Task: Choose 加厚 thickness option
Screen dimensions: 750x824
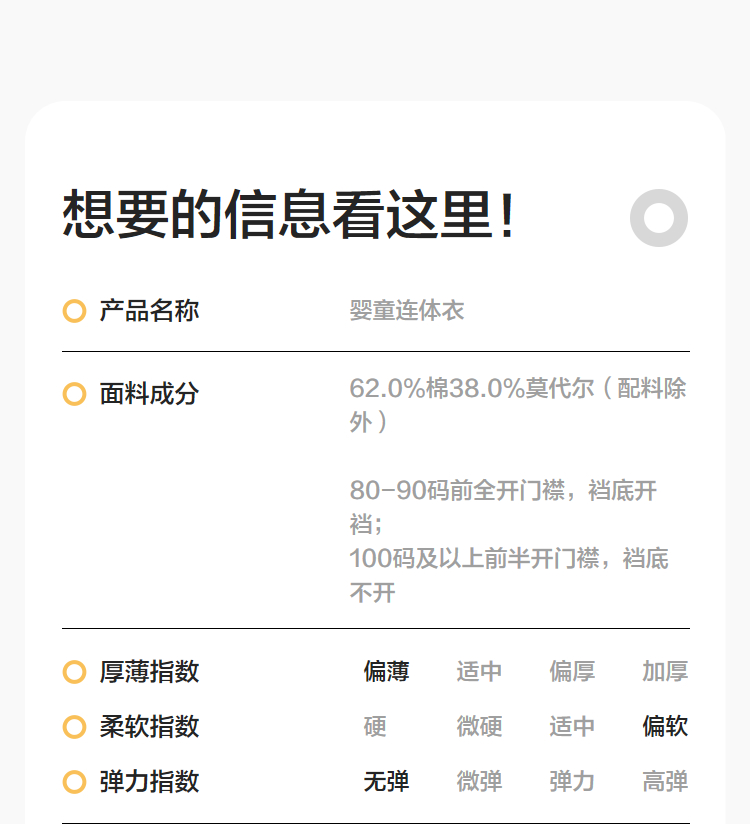Action: click(x=665, y=672)
